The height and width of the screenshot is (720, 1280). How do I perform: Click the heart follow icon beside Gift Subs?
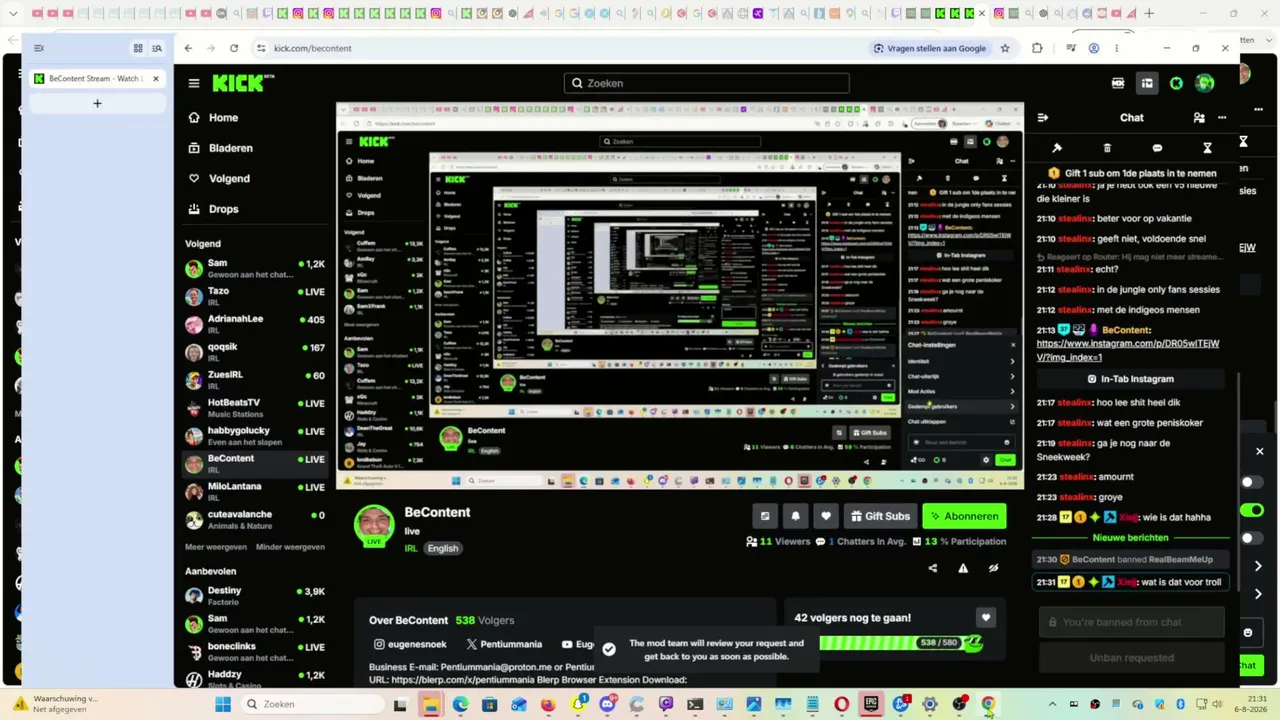[x=825, y=516]
